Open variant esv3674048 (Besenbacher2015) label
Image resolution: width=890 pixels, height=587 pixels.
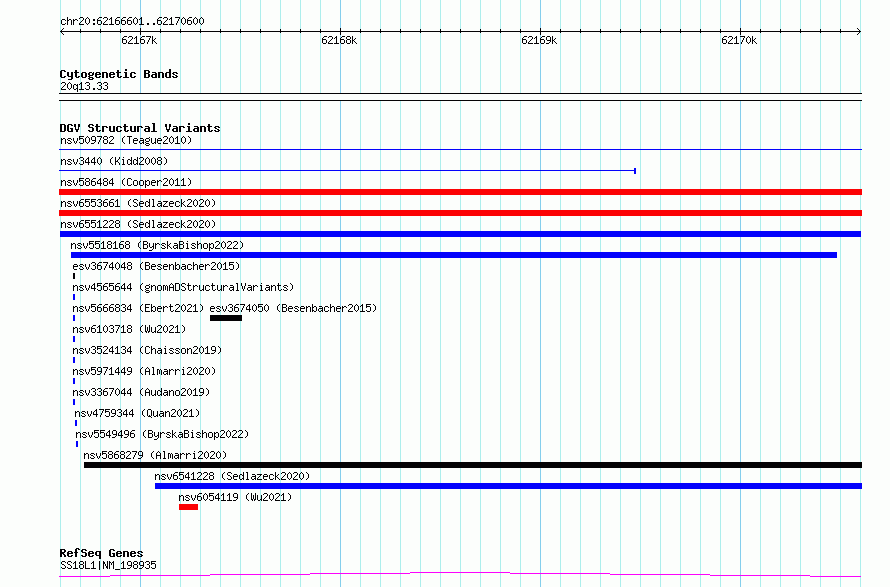[156, 266]
